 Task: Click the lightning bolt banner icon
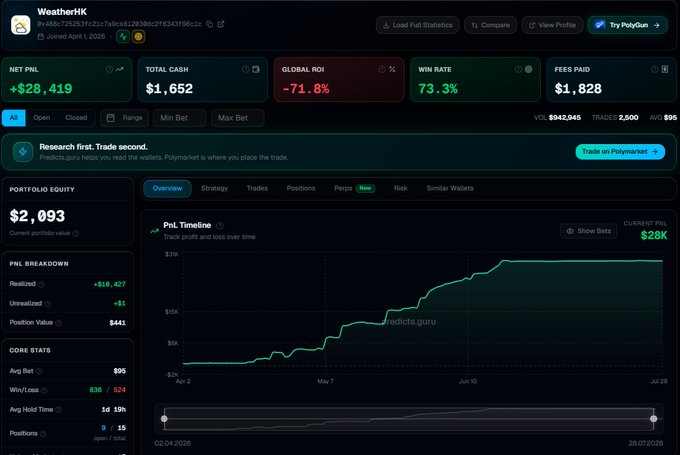(23, 152)
